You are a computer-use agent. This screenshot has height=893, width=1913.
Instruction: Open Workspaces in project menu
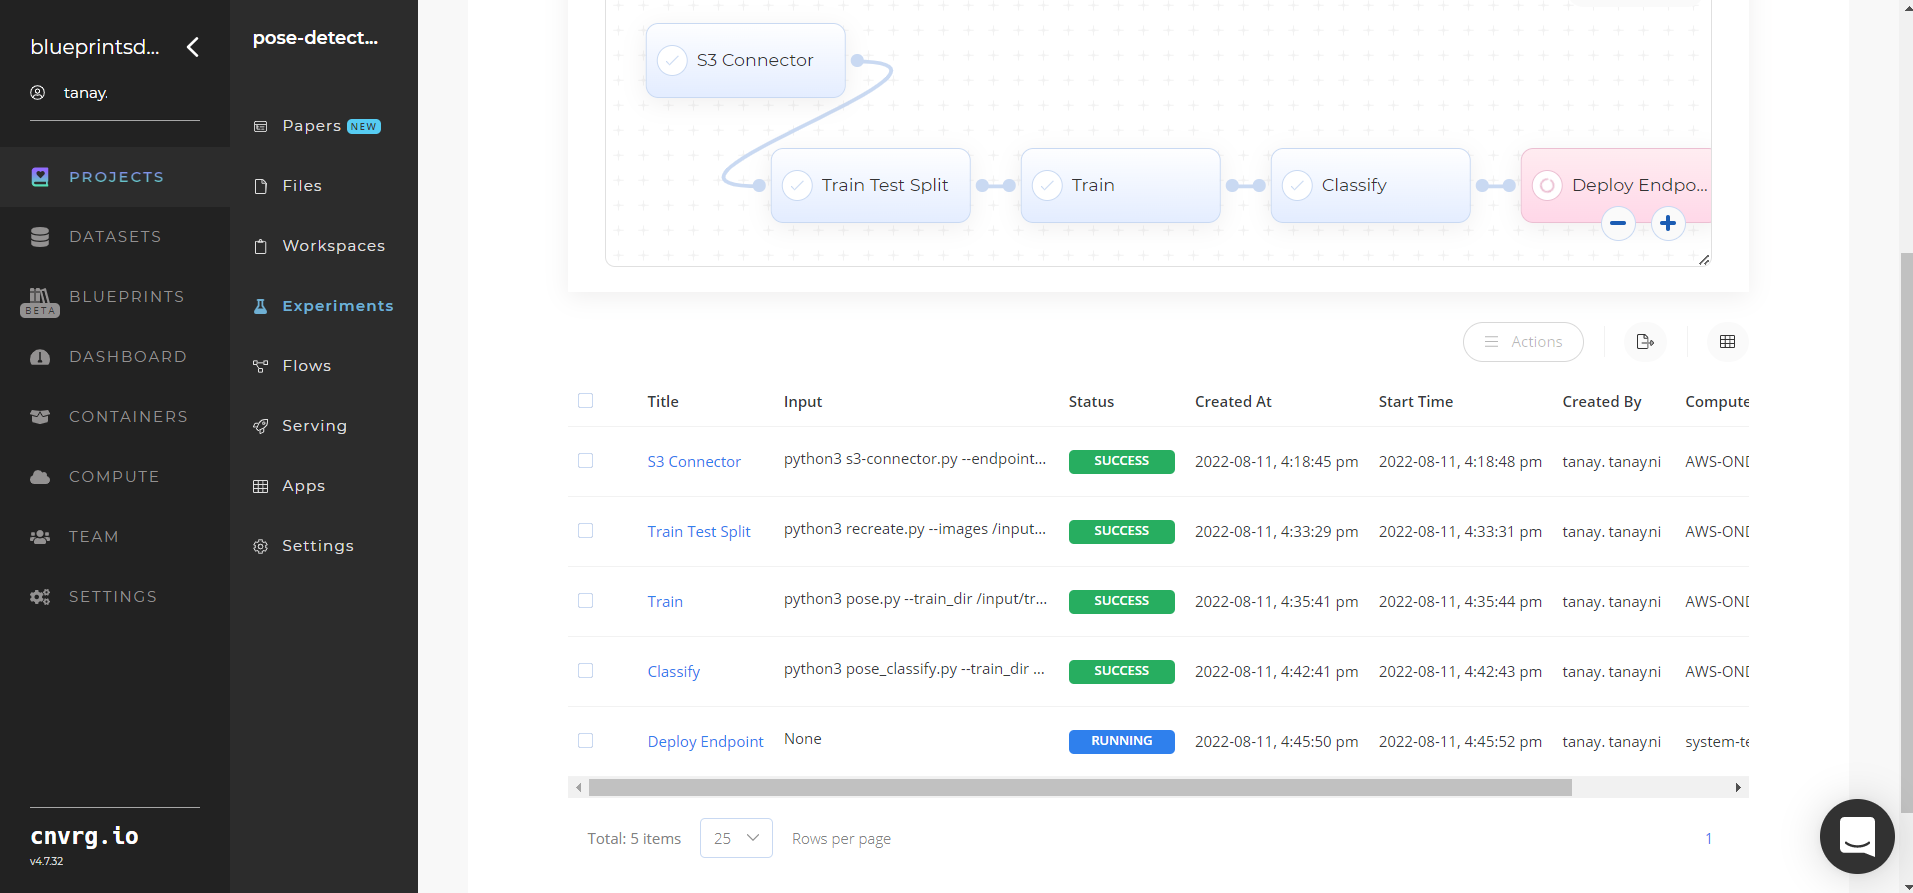point(333,246)
